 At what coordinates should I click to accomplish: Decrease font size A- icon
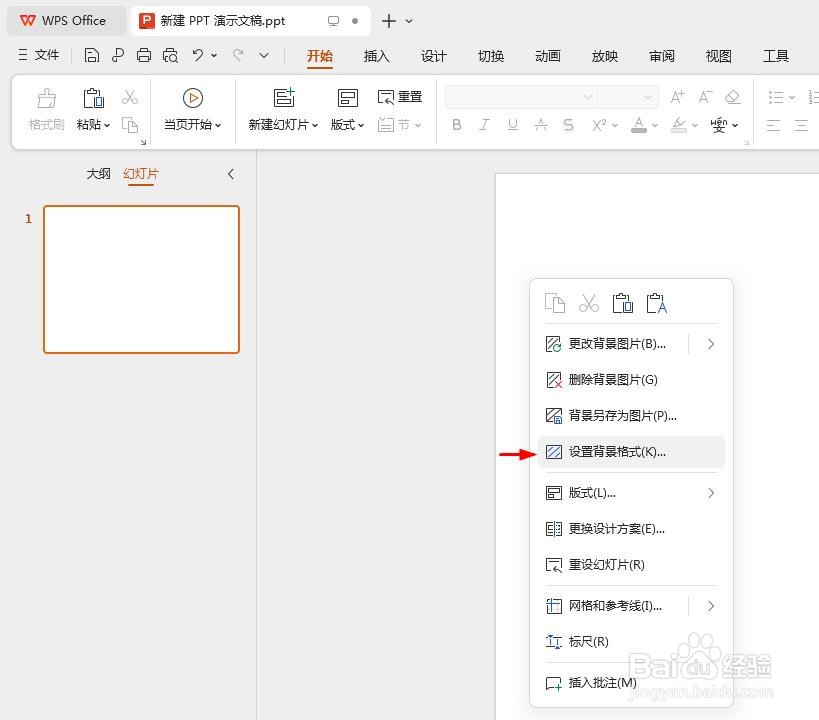(x=705, y=97)
